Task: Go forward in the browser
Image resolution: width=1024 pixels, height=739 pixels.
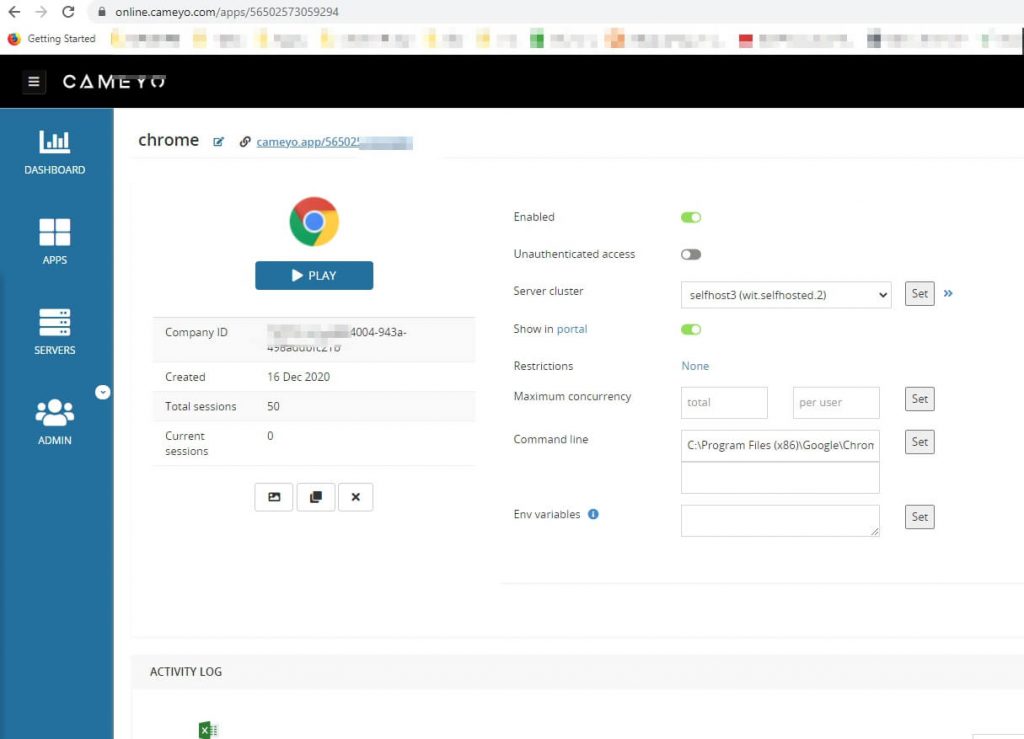Action: (x=41, y=12)
